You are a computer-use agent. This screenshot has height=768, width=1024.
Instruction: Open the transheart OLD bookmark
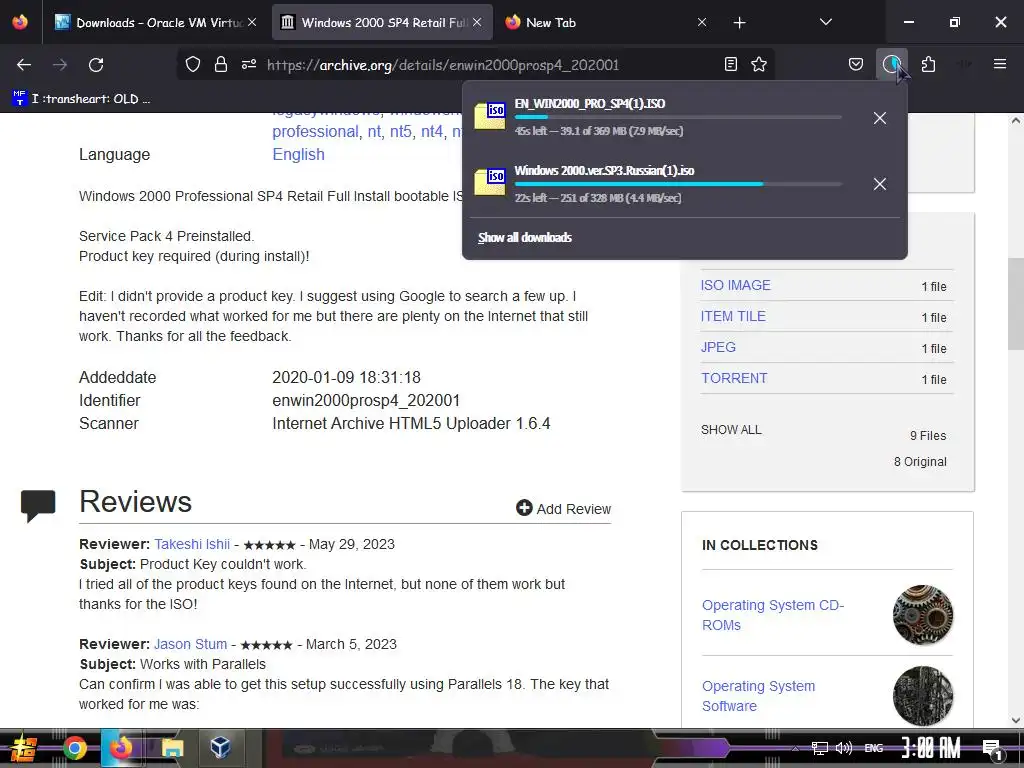point(82,99)
